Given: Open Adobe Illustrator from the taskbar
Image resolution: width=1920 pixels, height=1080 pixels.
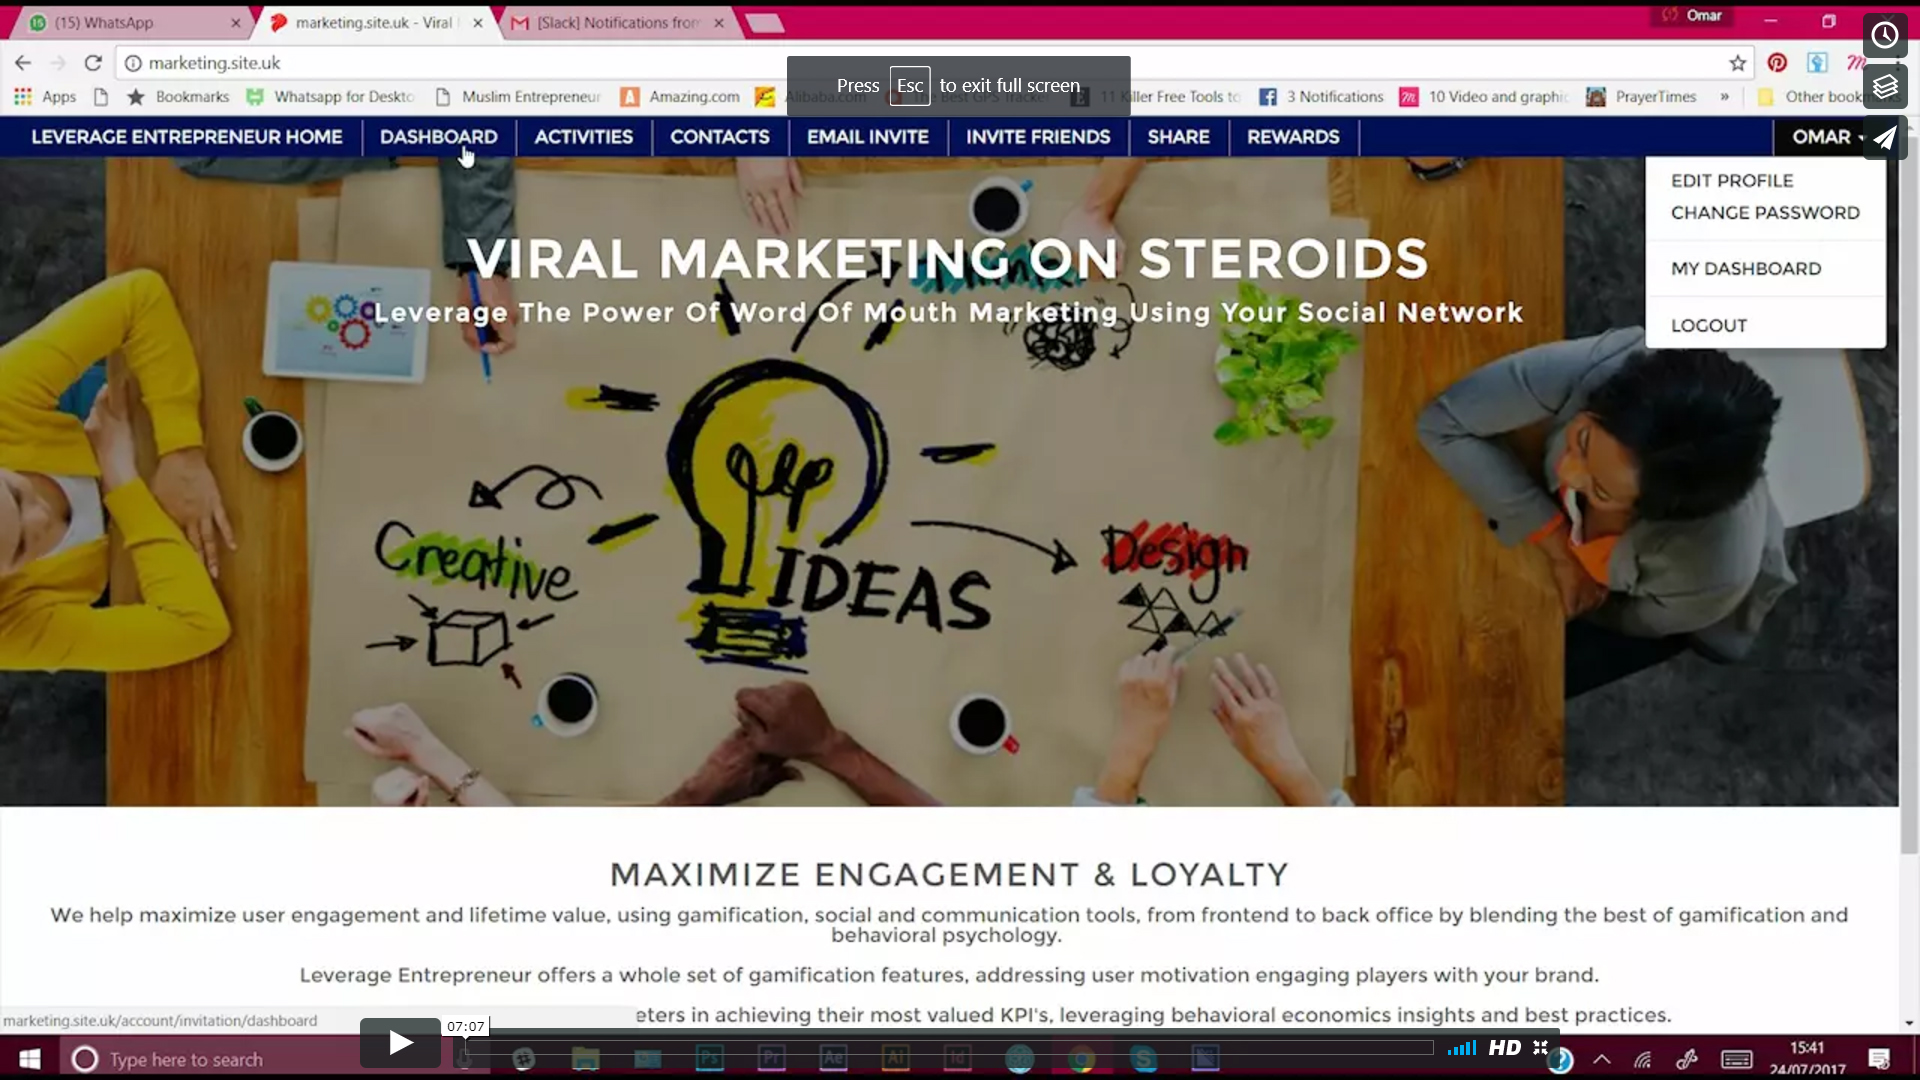Looking at the screenshot, I should [x=897, y=1059].
